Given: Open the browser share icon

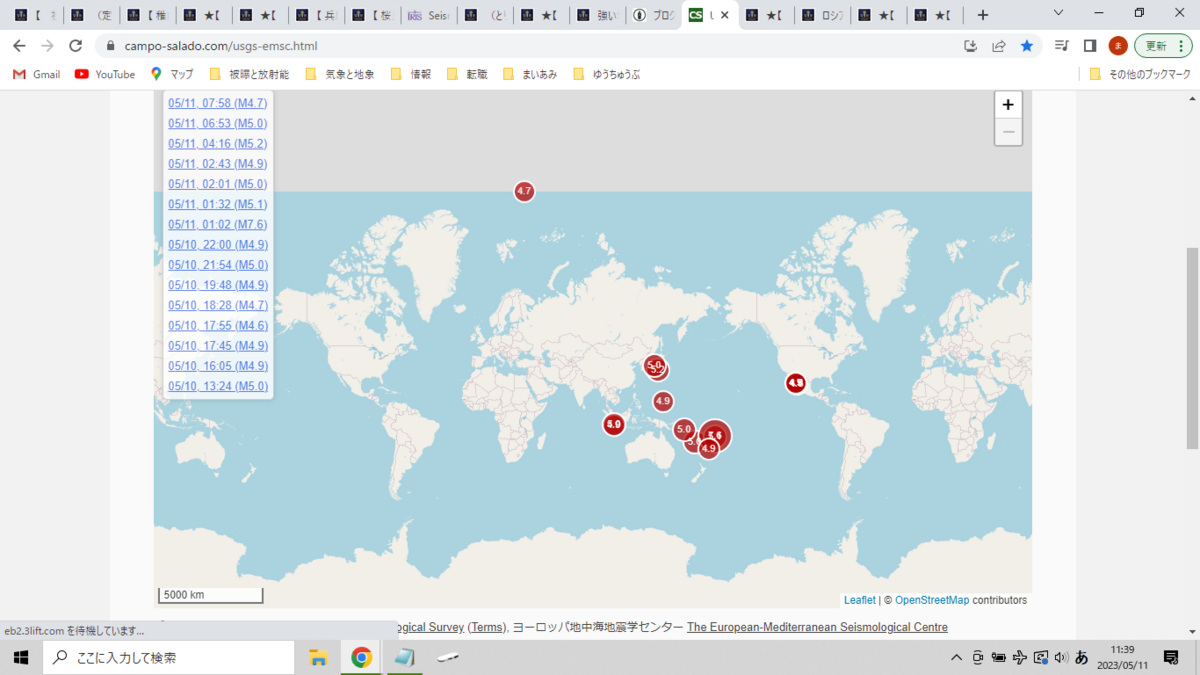Looking at the screenshot, I should point(999,46).
